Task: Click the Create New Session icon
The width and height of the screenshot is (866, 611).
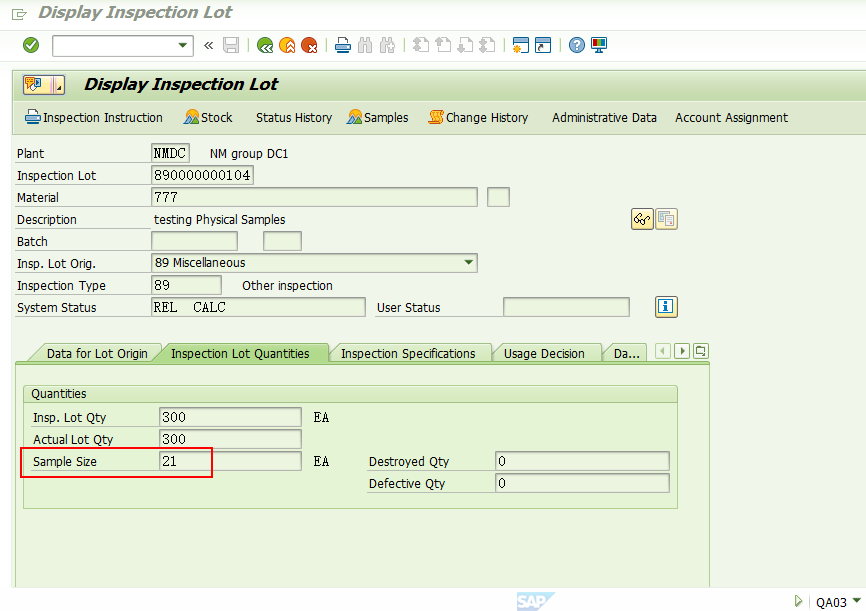Action: coord(521,45)
